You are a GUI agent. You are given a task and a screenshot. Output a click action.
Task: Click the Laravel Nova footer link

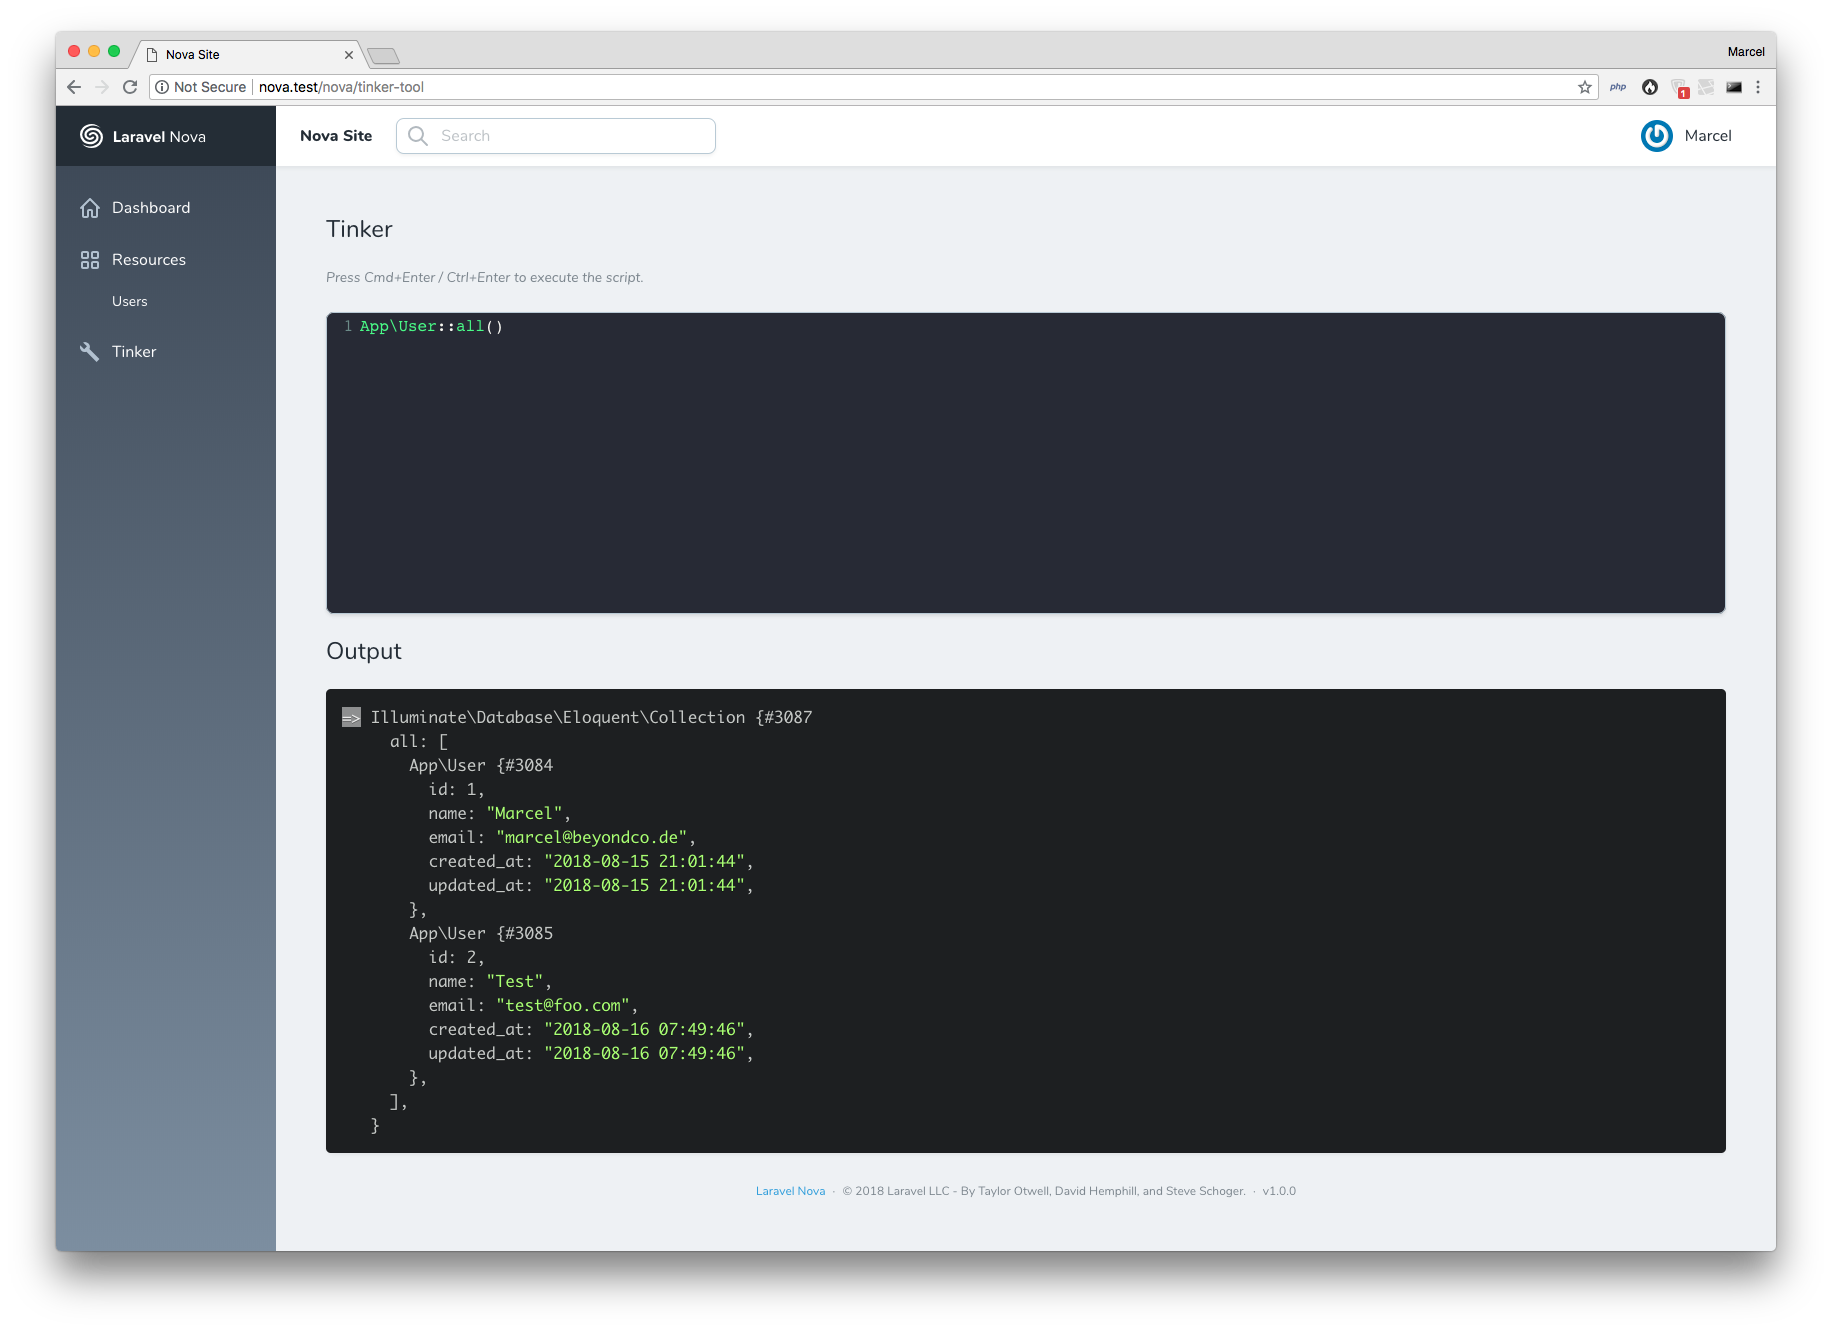pyautogui.click(x=790, y=1191)
